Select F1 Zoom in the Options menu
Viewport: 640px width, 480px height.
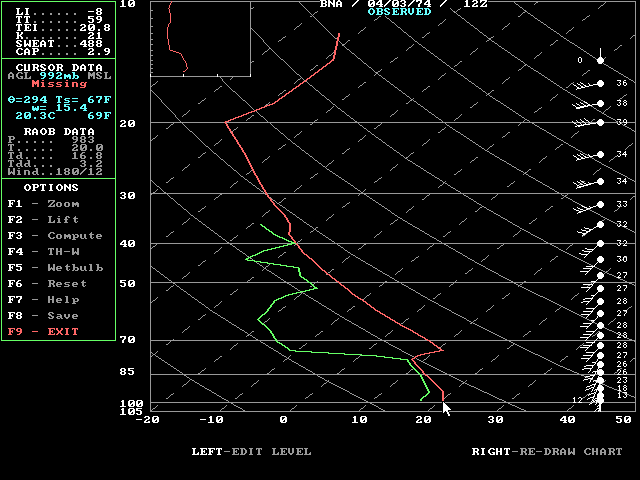click(x=43, y=204)
